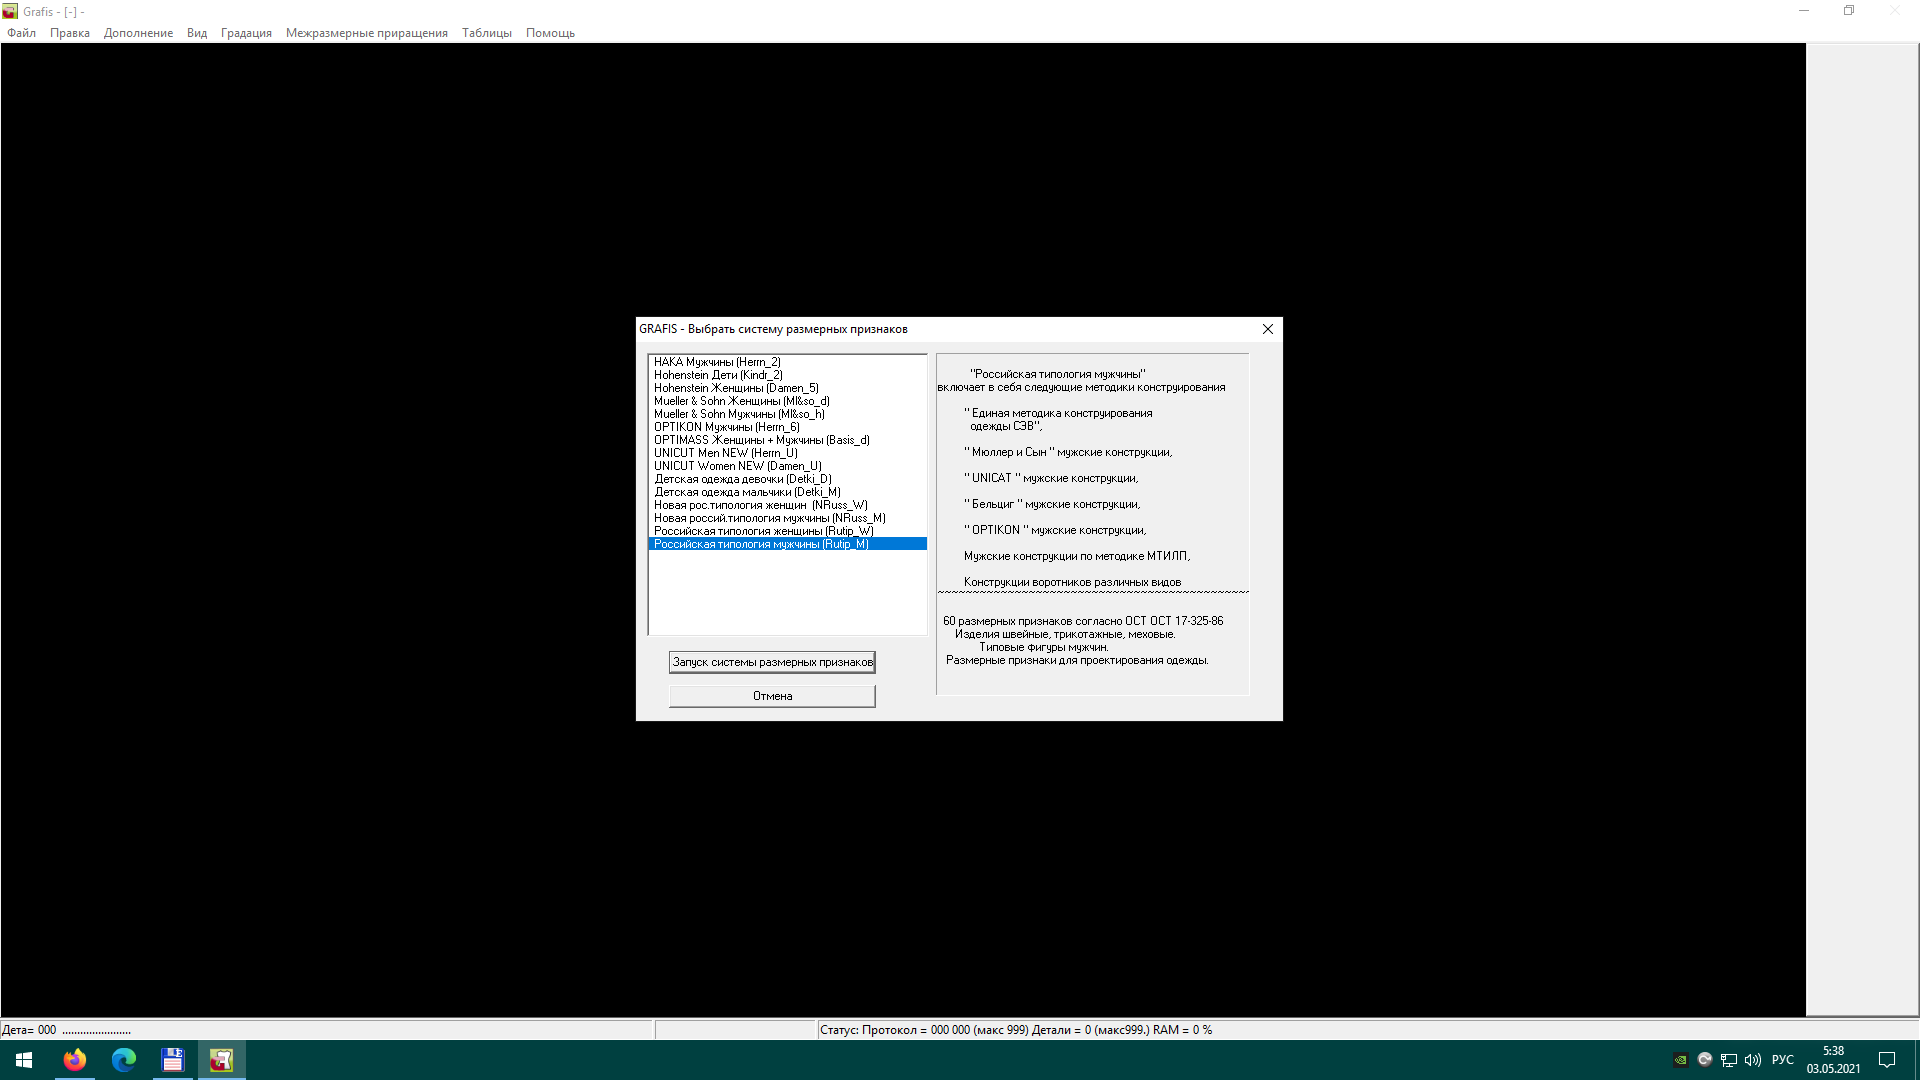Open the Таблицы menu
1920x1080 pixels.
(486, 33)
